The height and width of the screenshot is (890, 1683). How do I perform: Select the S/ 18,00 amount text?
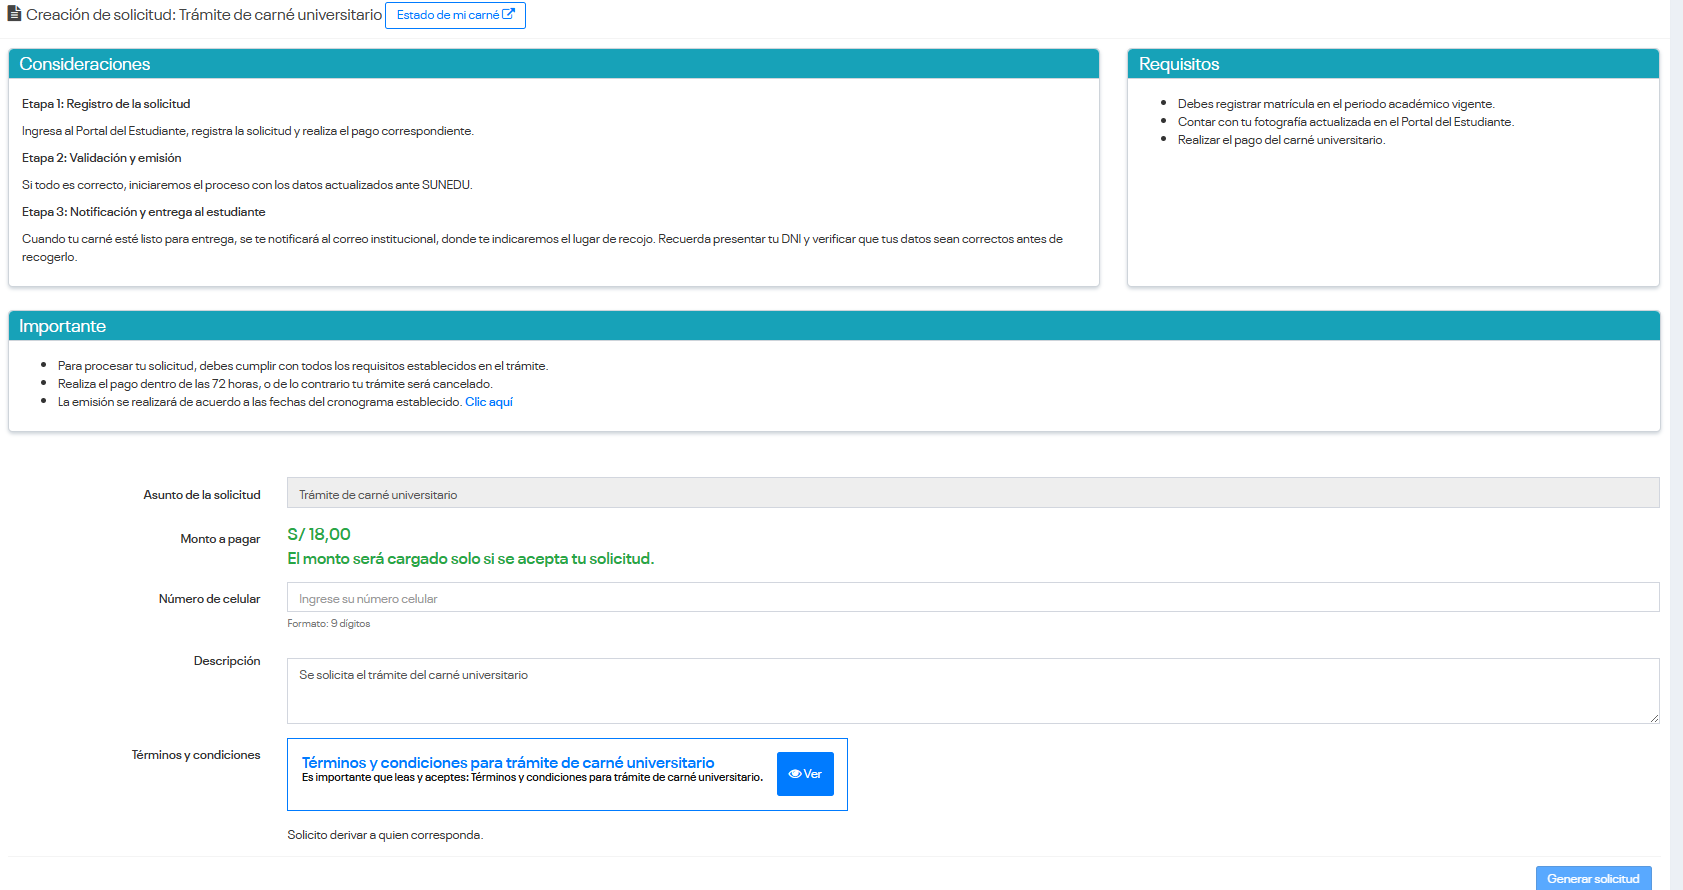coord(319,534)
